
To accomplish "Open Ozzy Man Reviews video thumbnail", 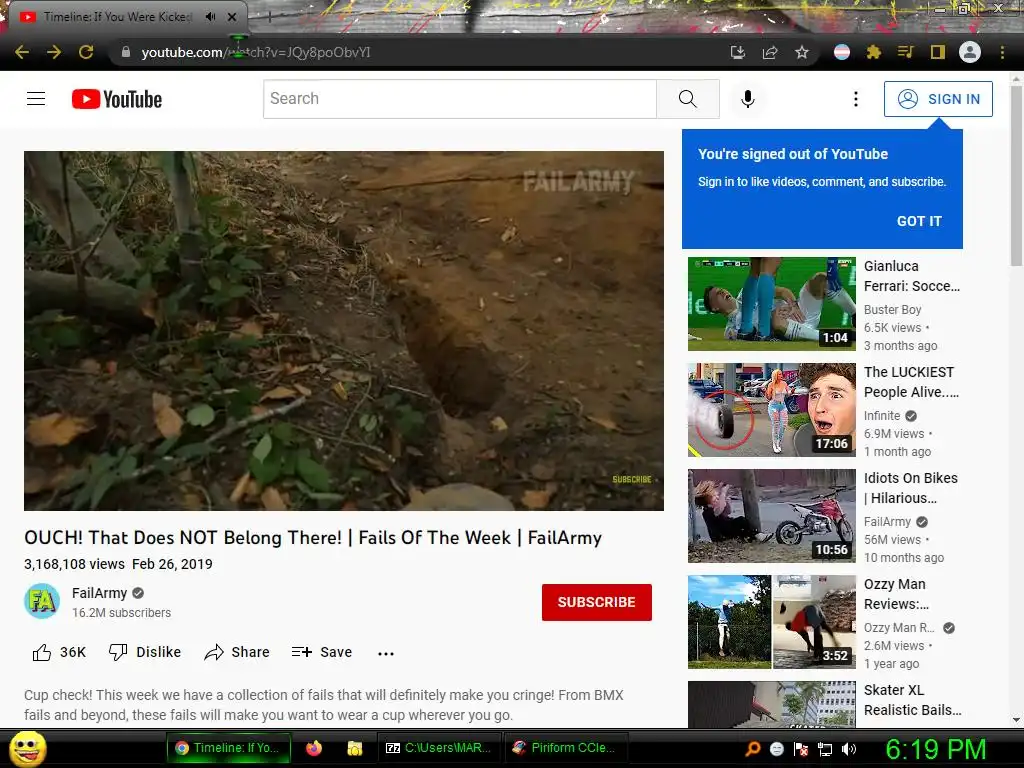I will coord(772,622).
